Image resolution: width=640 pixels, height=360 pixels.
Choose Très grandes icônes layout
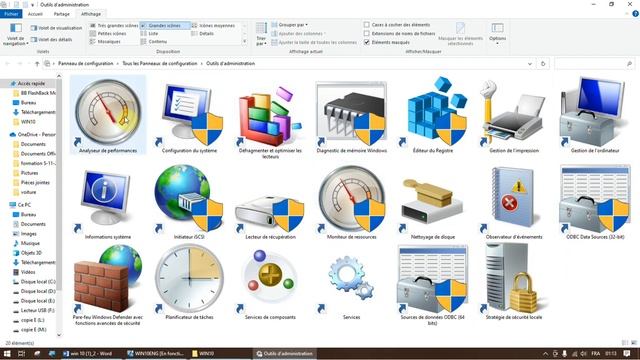[x=114, y=25]
